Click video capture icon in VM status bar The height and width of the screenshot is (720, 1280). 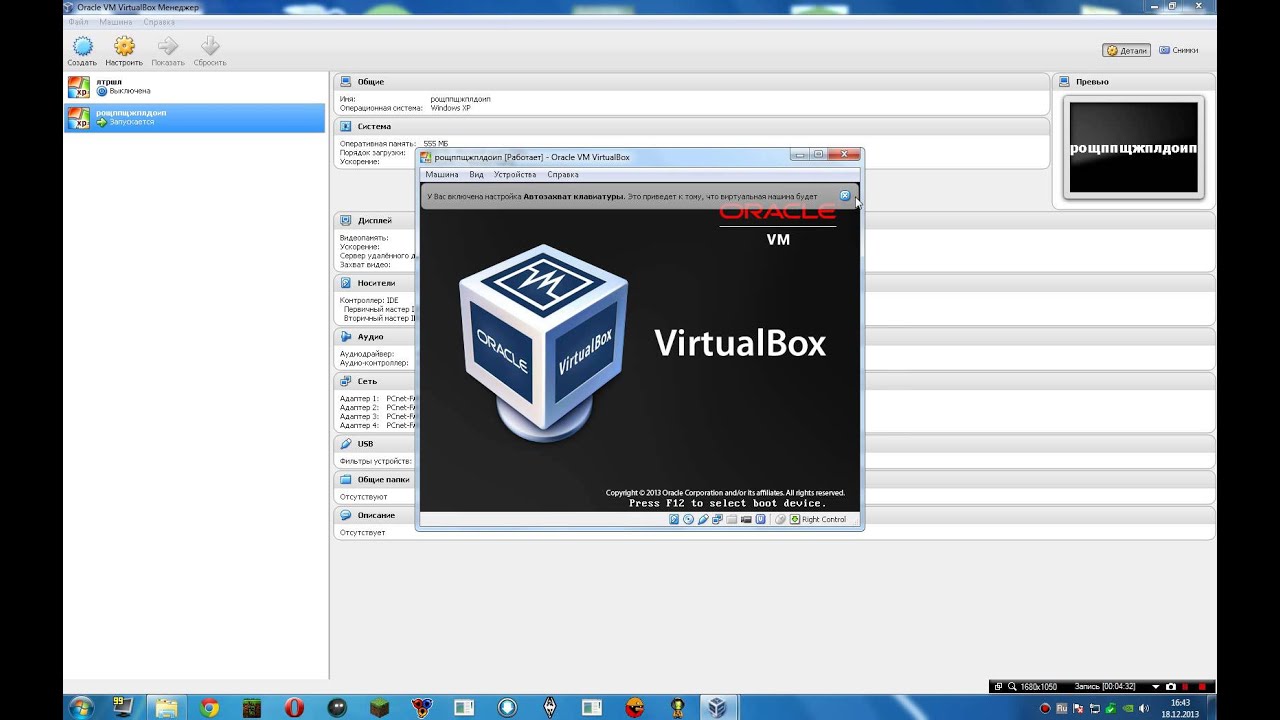[x=746, y=519]
